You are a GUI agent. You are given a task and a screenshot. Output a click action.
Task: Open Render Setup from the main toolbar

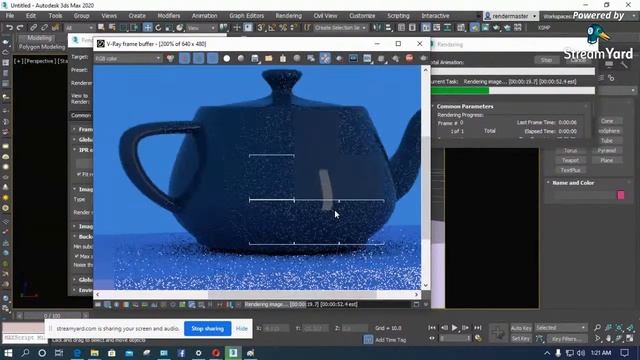click(x=474, y=28)
